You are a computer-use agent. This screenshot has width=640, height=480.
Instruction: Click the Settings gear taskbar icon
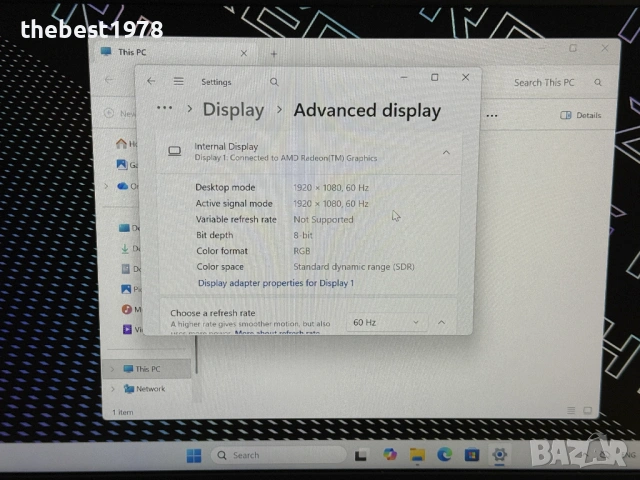[x=499, y=455]
